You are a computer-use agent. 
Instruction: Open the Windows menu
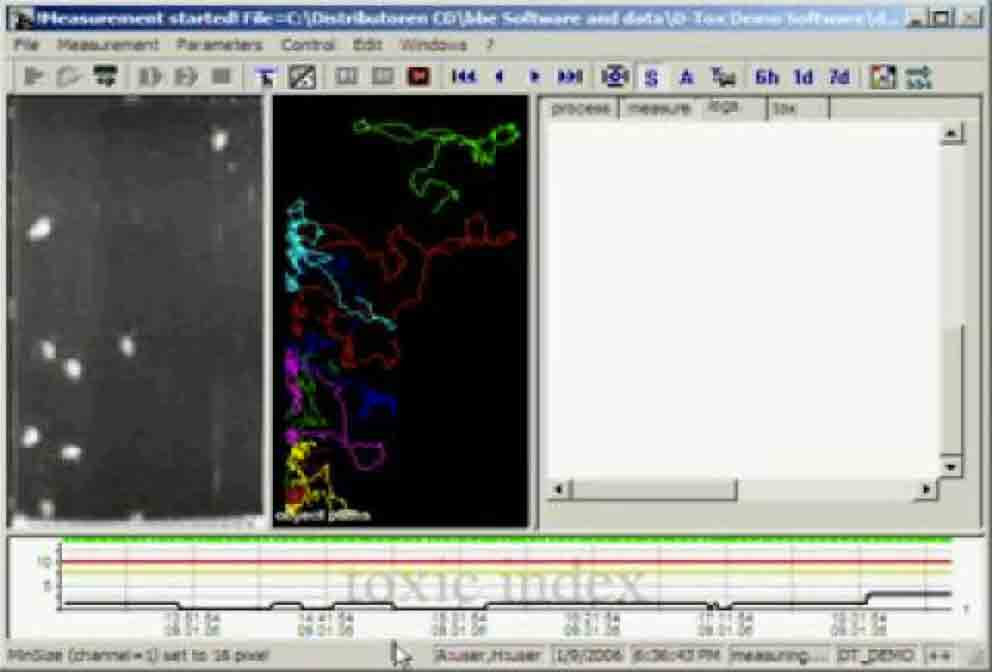point(433,45)
